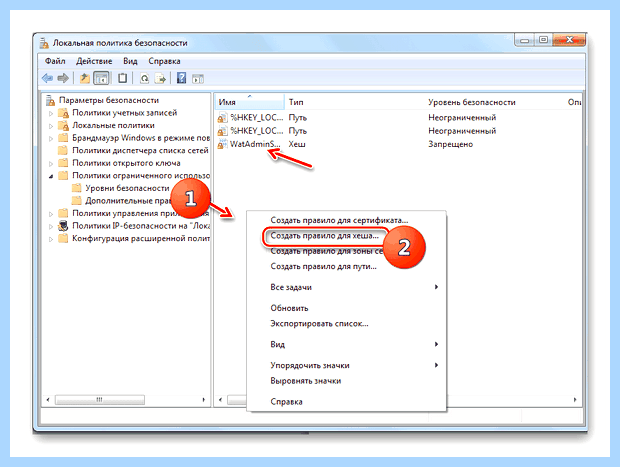Expand Конфигурация расширенной политики node
The height and width of the screenshot is (467, 620).
pos(51,239)
